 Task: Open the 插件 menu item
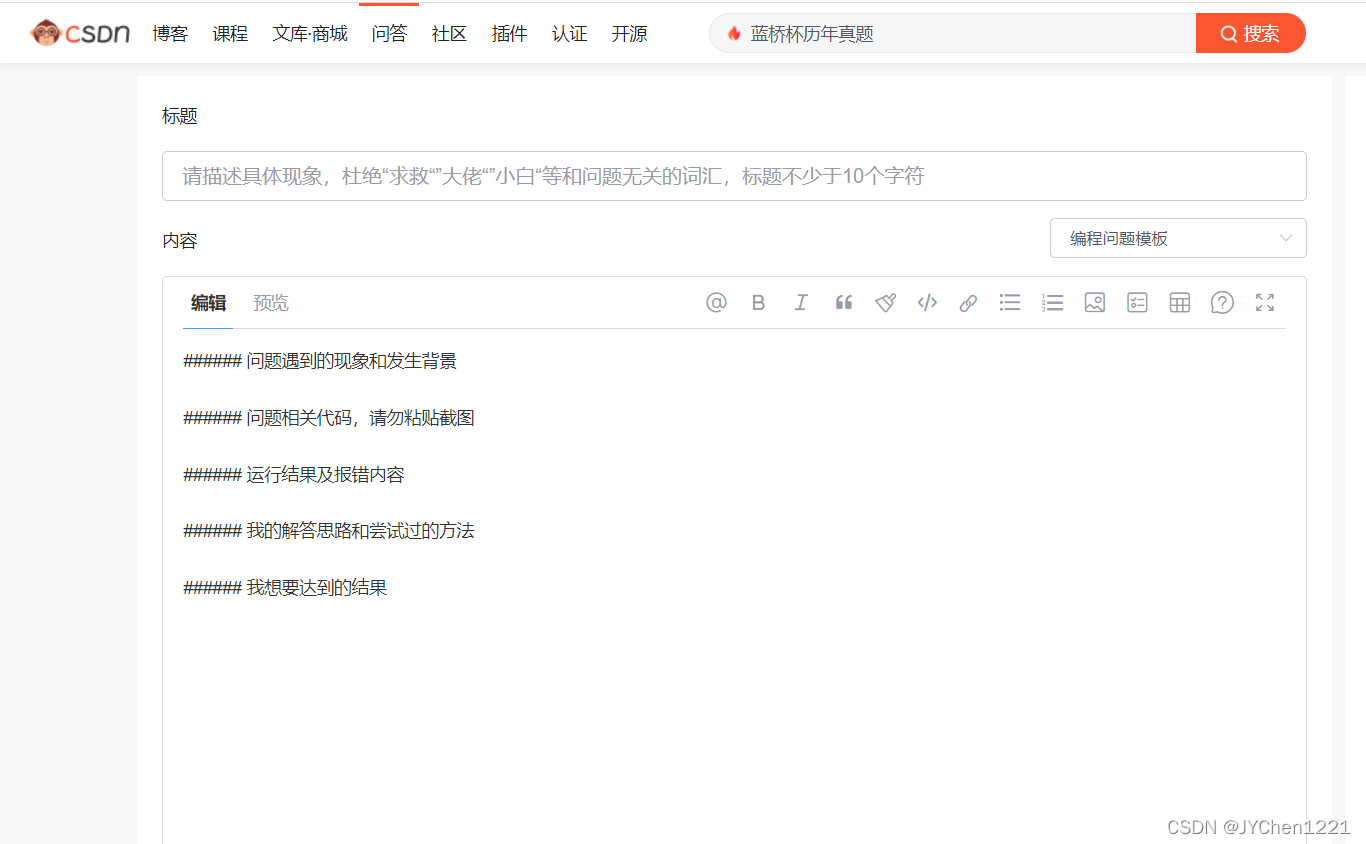tap(509, 33)
